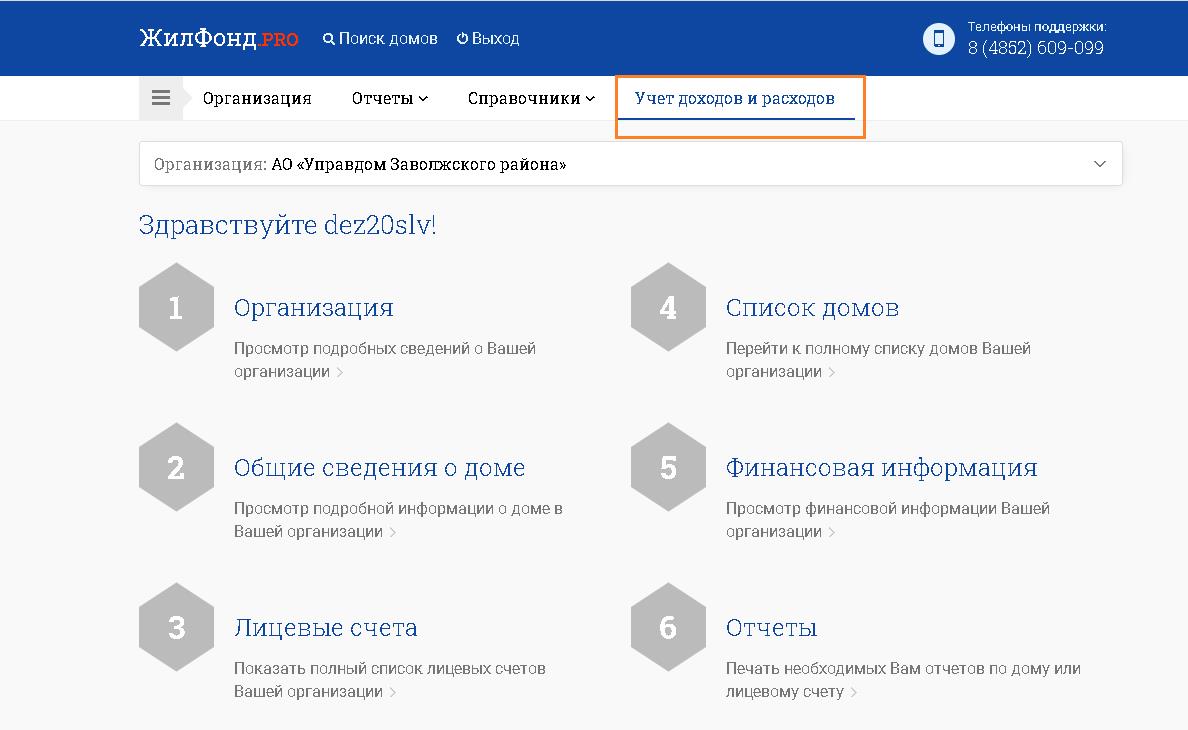
Task: Open Финансовая информация heading link
Action: (881, 468)
